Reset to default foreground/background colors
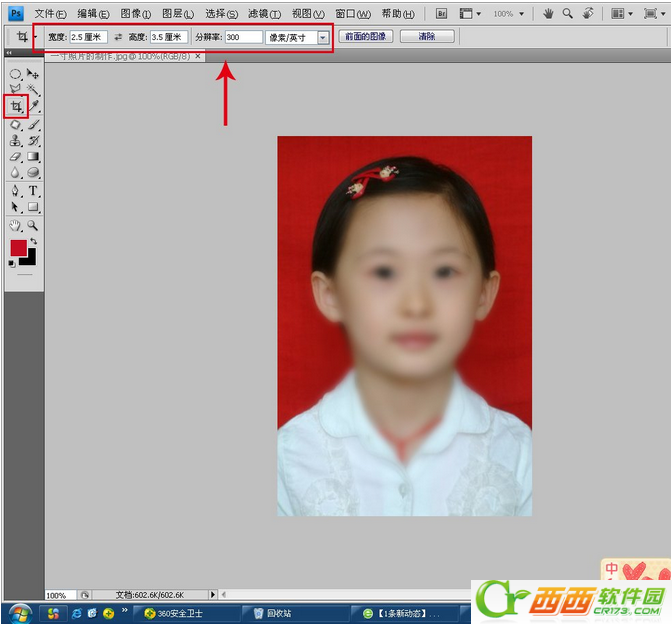Screen dimensions: 672x624 pos(12,263)
